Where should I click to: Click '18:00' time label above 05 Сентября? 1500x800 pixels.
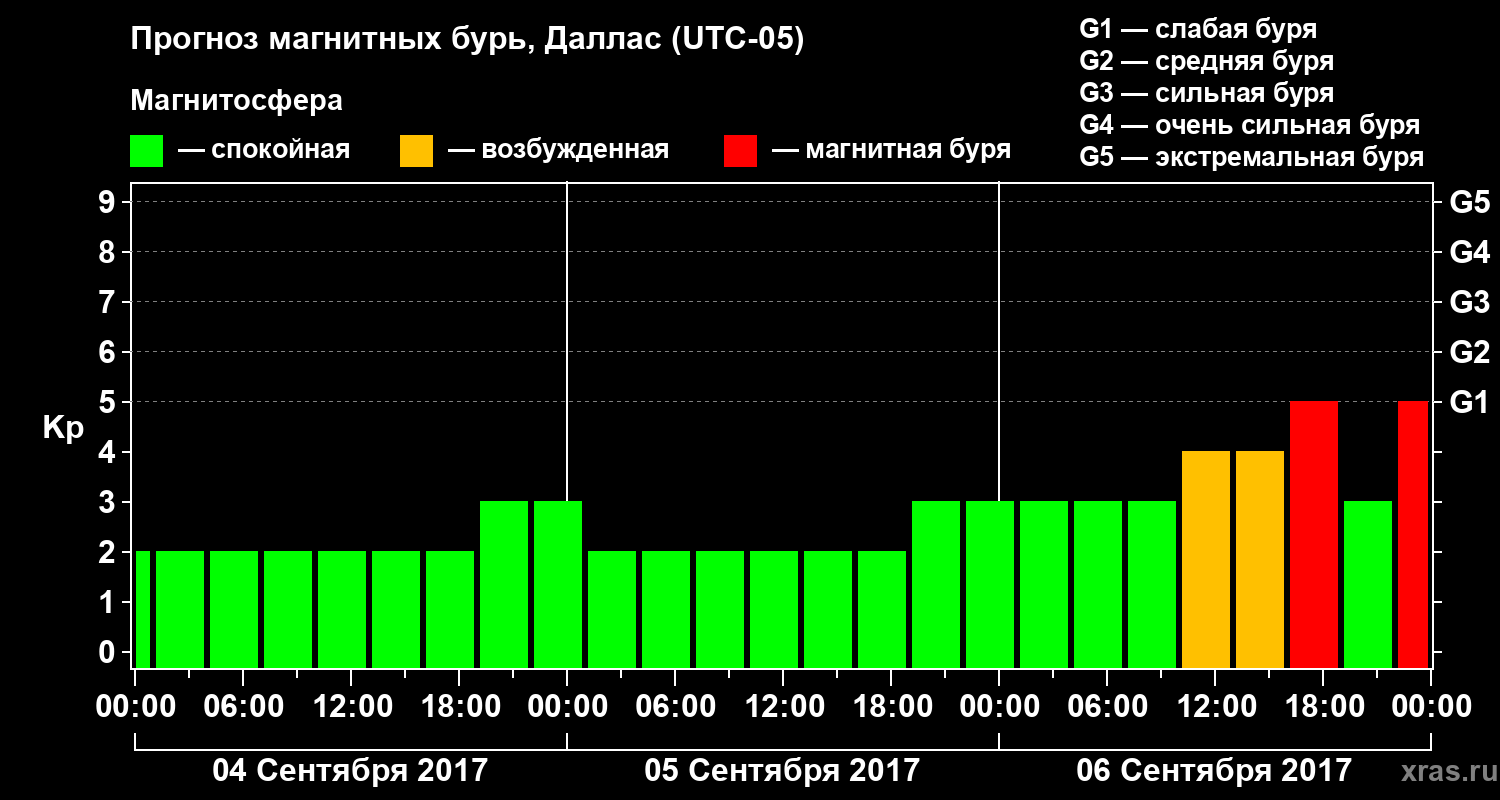(891, 706)
